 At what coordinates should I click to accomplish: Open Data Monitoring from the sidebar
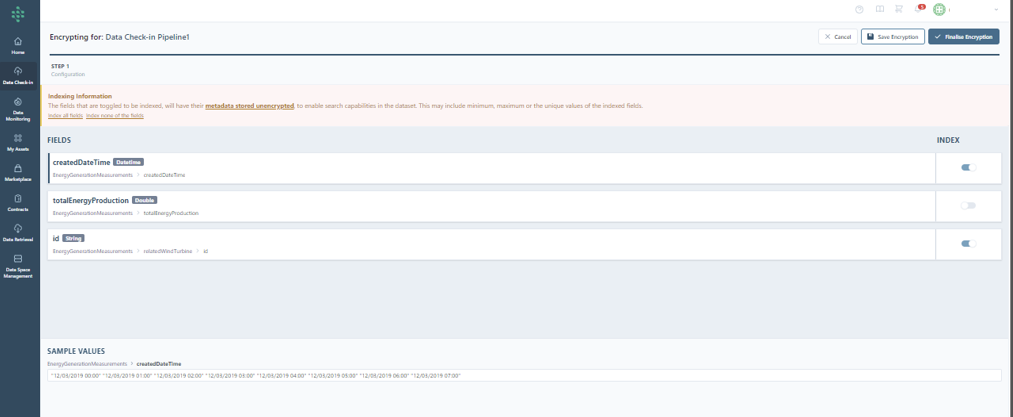pyautogui.click(x=19, y=106)
